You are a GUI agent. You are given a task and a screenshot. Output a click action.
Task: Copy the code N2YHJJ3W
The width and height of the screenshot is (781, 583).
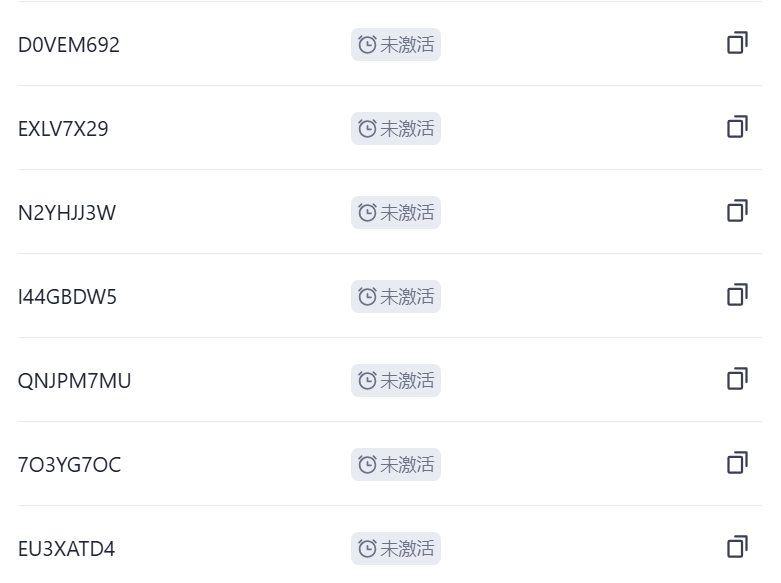737,211
